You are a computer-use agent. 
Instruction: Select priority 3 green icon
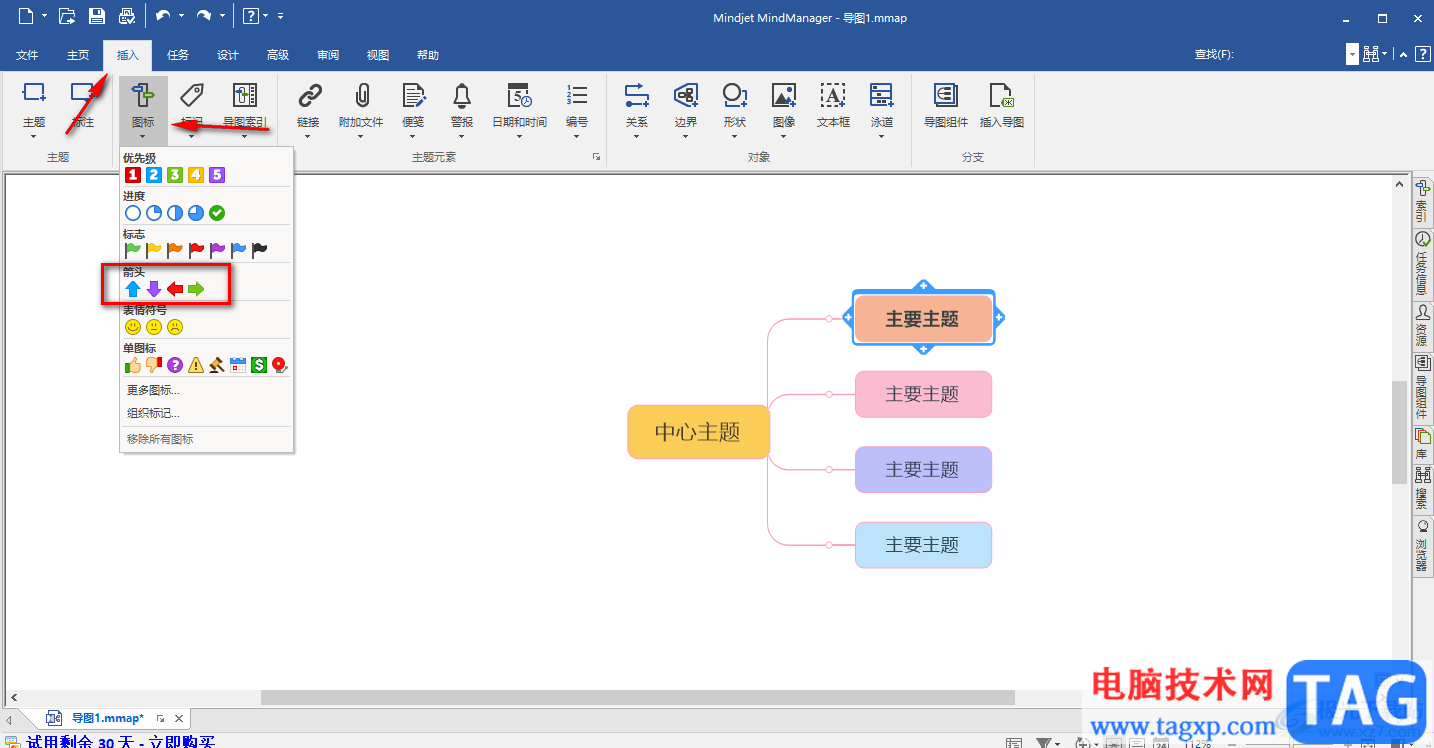click(x=175, y=175)
